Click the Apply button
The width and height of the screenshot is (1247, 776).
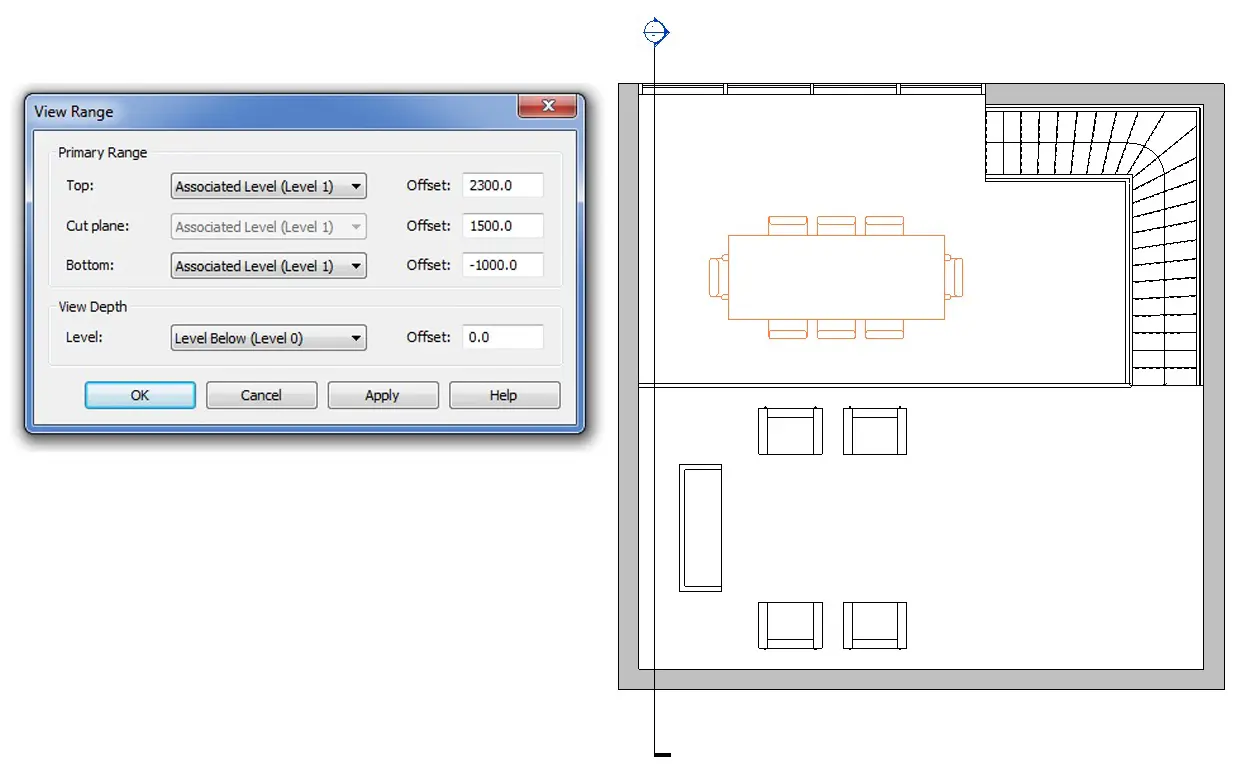coord(382,395)
